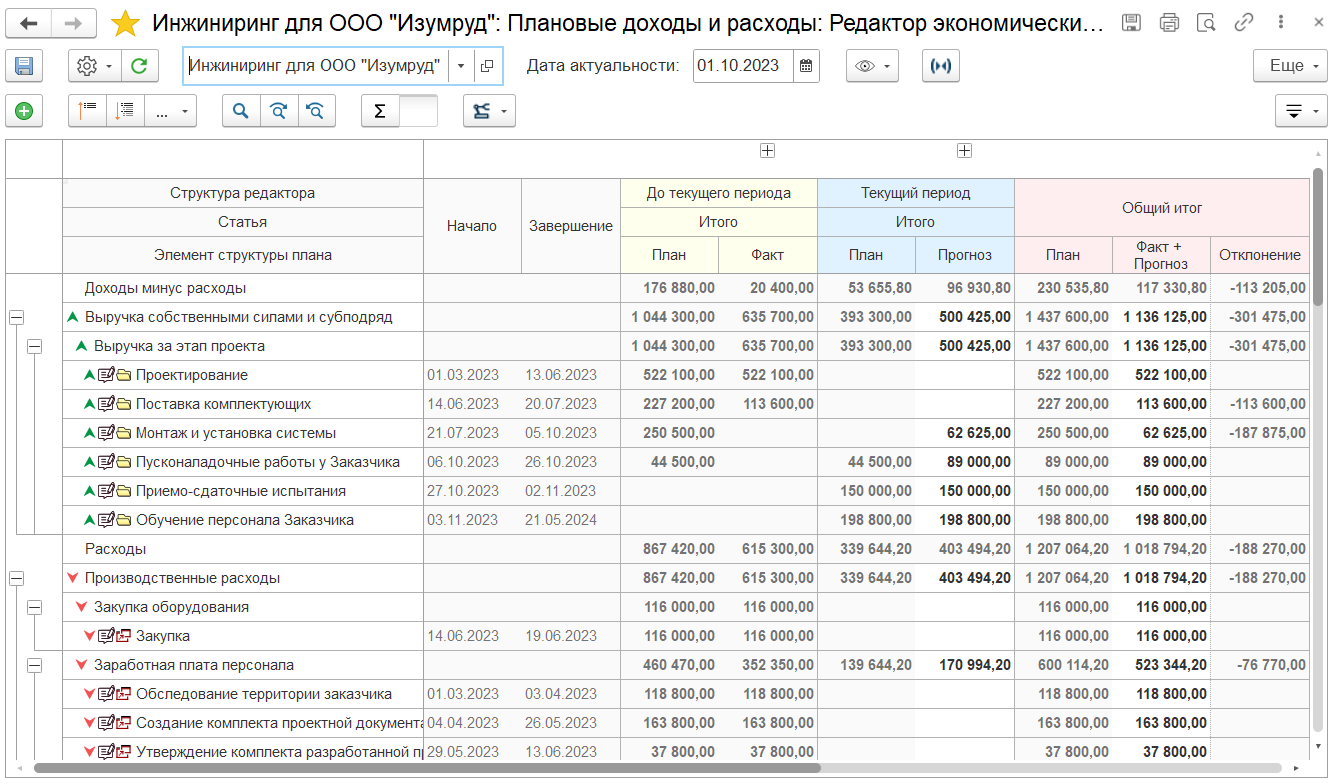
Task: Click the back navigation arrow button
Action: point(30,23)
